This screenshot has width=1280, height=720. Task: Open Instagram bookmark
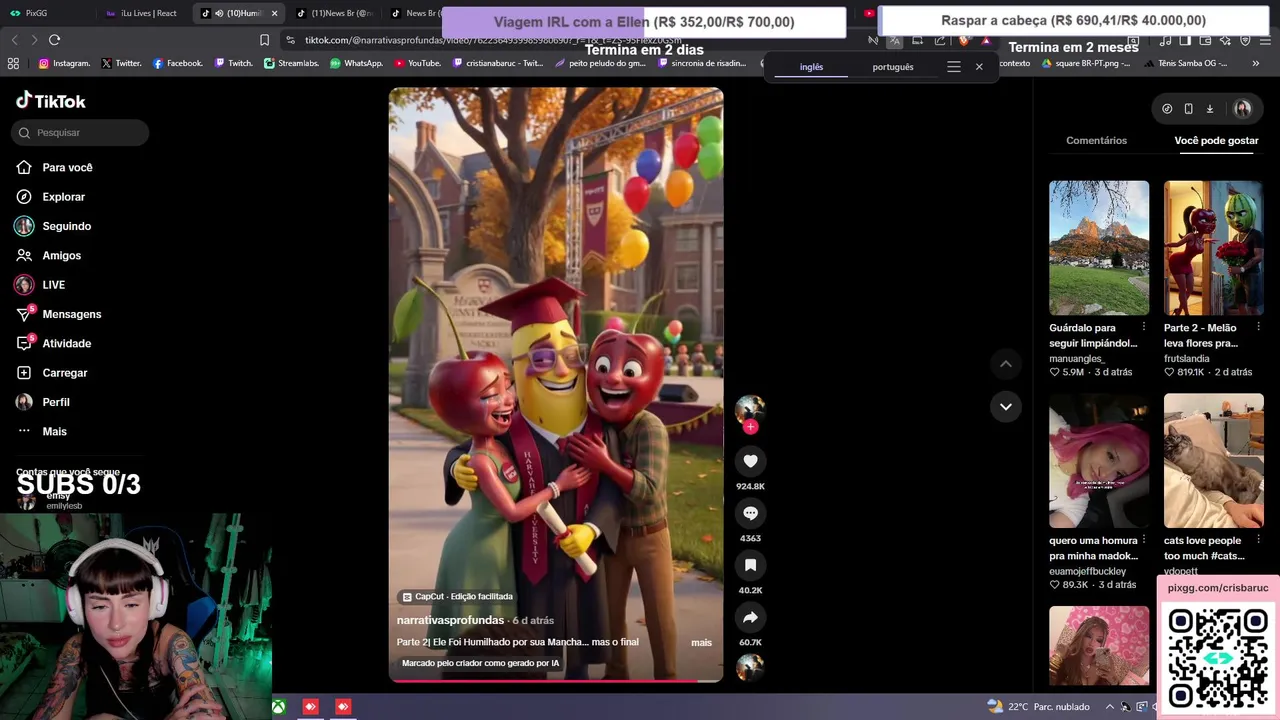[64, 63]
